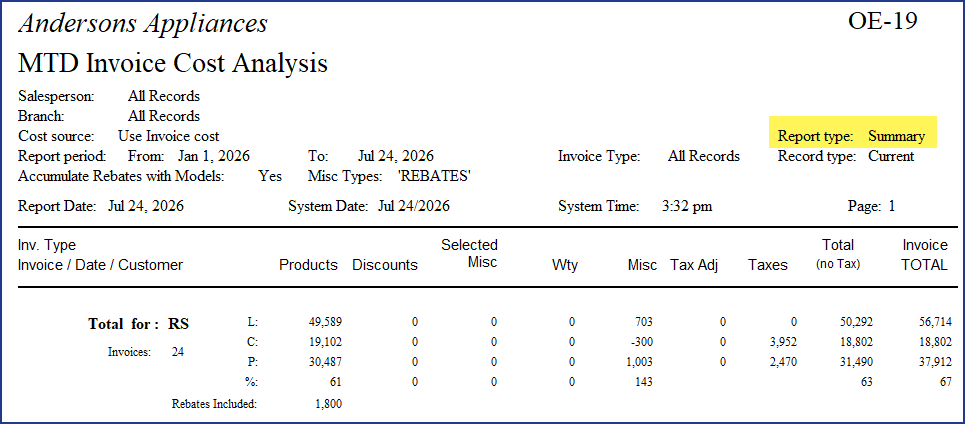Click the 'Salesperson:' label
The width and height of the screenshot is (965, 424).
point(57,97)
